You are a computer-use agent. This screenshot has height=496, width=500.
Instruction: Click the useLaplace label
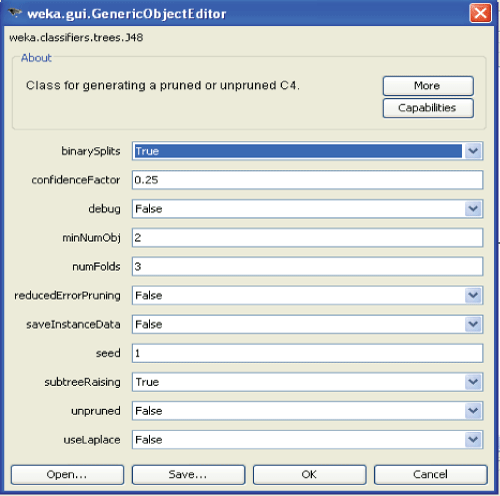92,440
